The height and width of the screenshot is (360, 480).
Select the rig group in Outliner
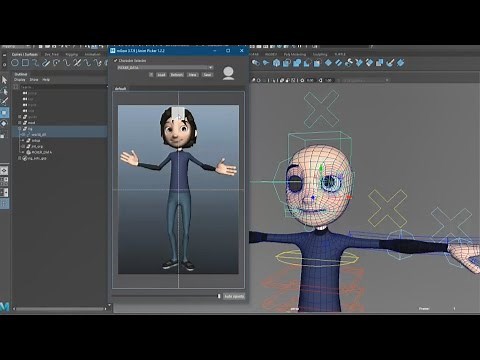[x=30, y=129]
